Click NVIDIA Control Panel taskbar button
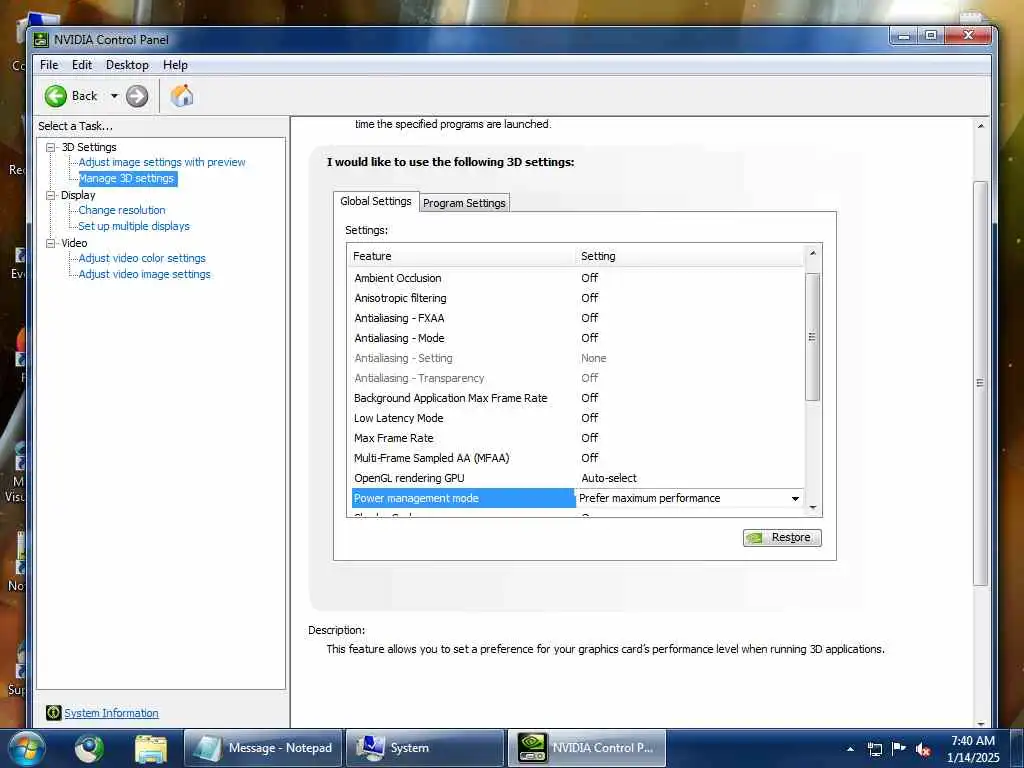The height and width of the screenshot is (768, 1024). click(x=586, y=748)
